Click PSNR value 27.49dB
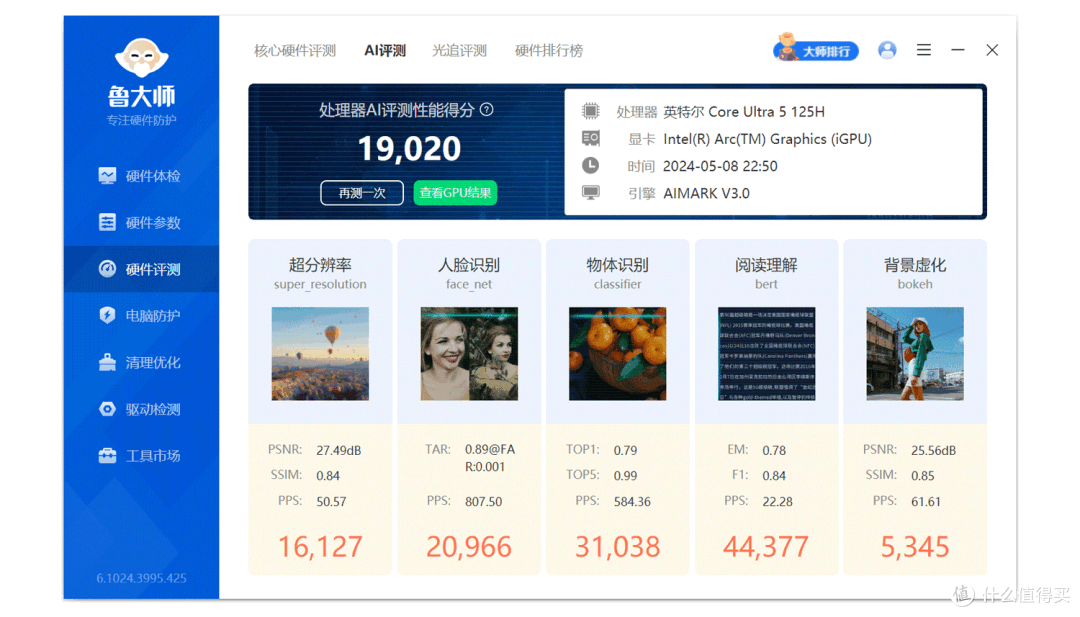 click(x=339, y=450)
